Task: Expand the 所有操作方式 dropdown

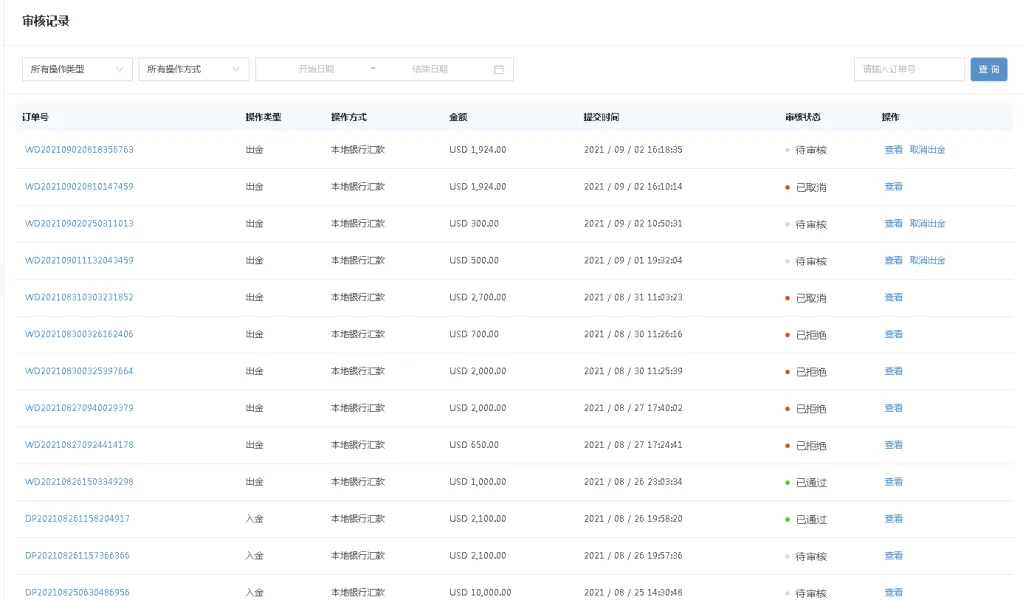Action: 193,69
